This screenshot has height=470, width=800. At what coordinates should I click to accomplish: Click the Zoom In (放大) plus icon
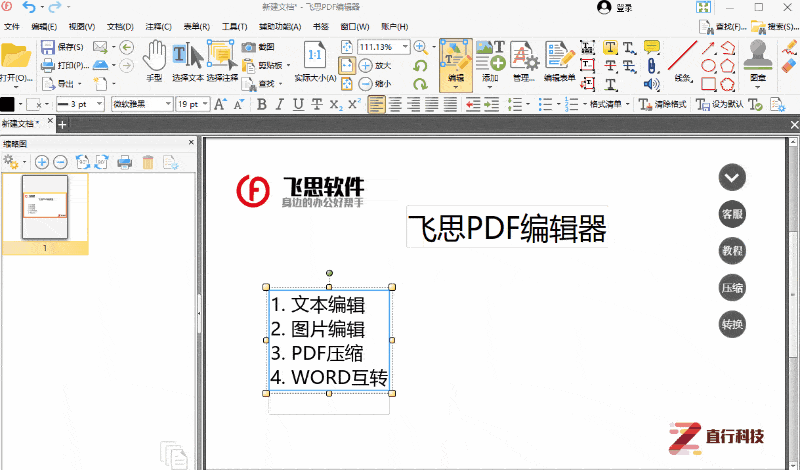(365, 65)
